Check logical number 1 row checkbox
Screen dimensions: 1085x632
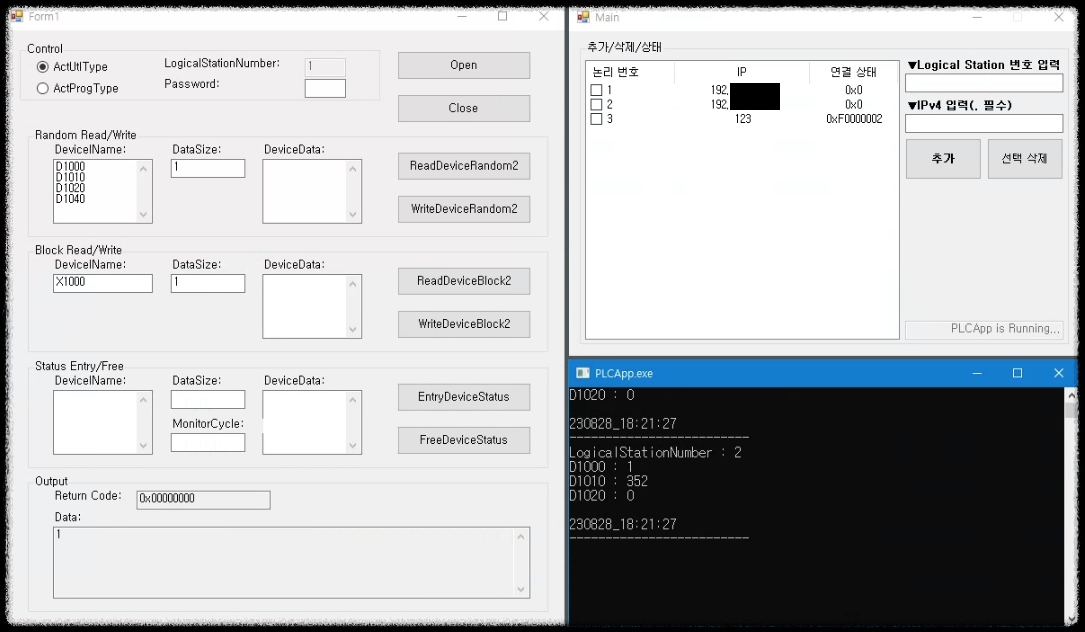coord(596,90)
